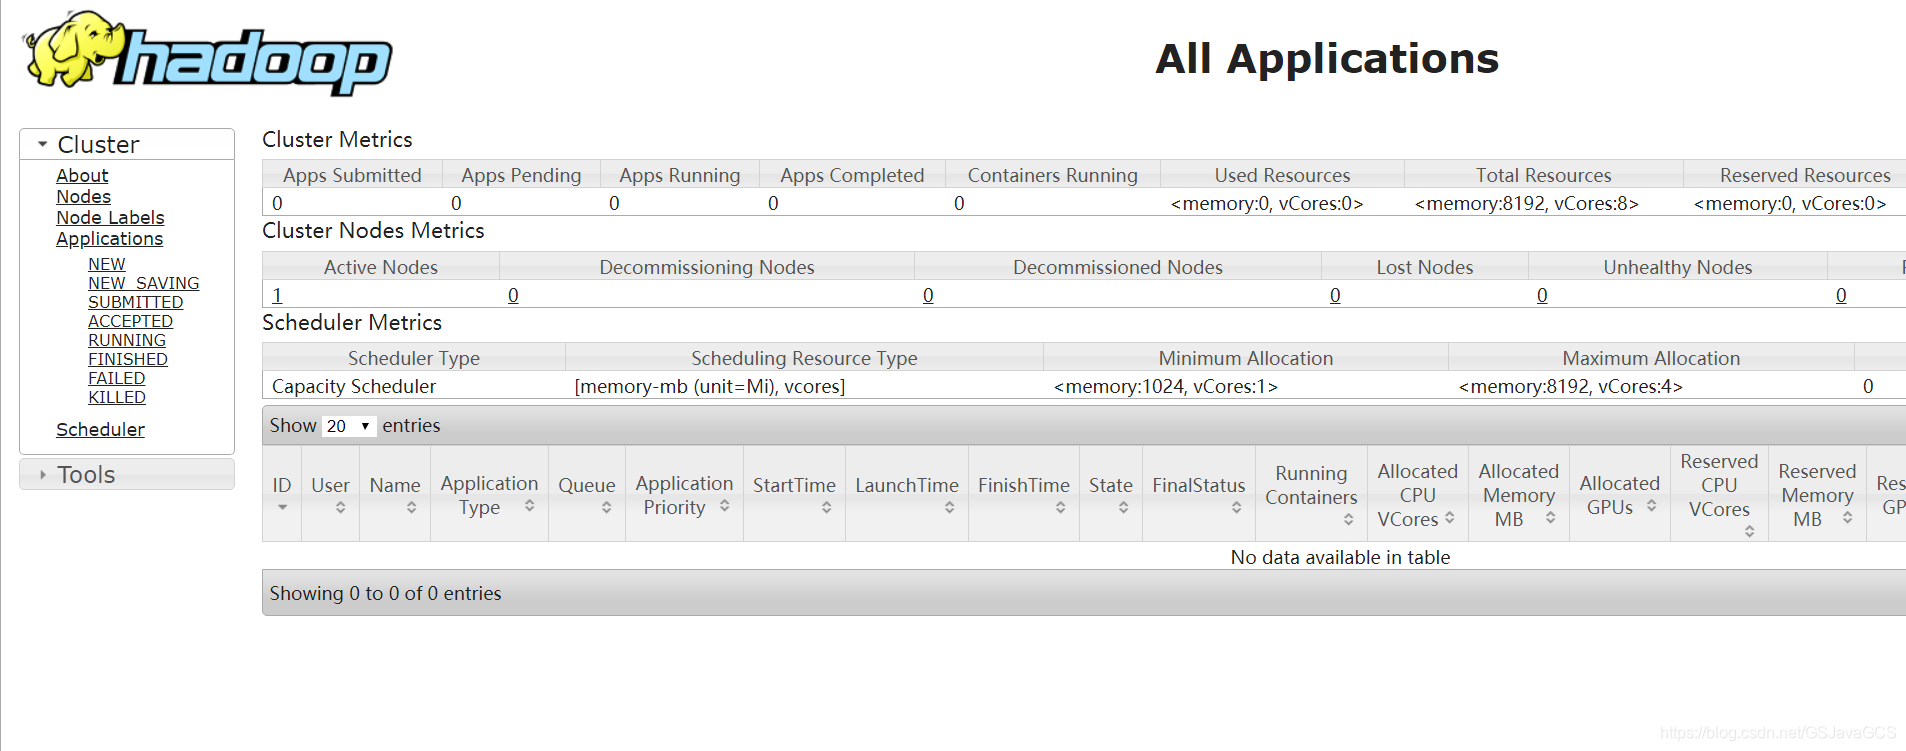Filter applications by NEW state
The image size is (1906, 751).
click(107, 264)
